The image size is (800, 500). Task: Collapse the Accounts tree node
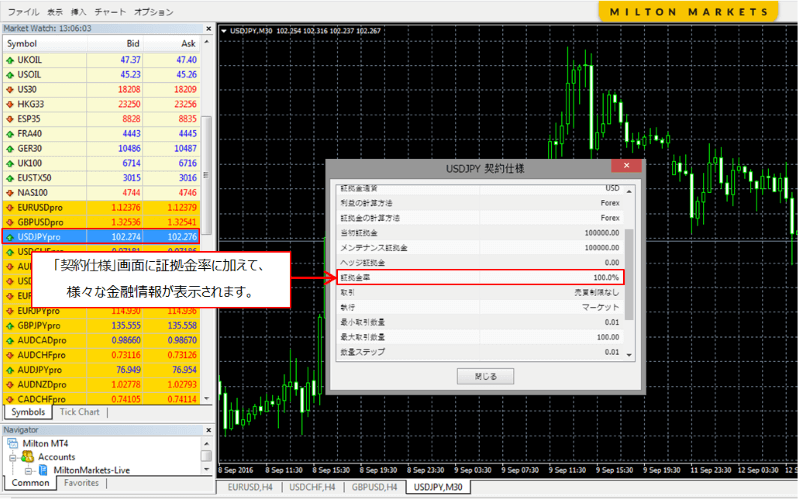[x=12, y=457]
